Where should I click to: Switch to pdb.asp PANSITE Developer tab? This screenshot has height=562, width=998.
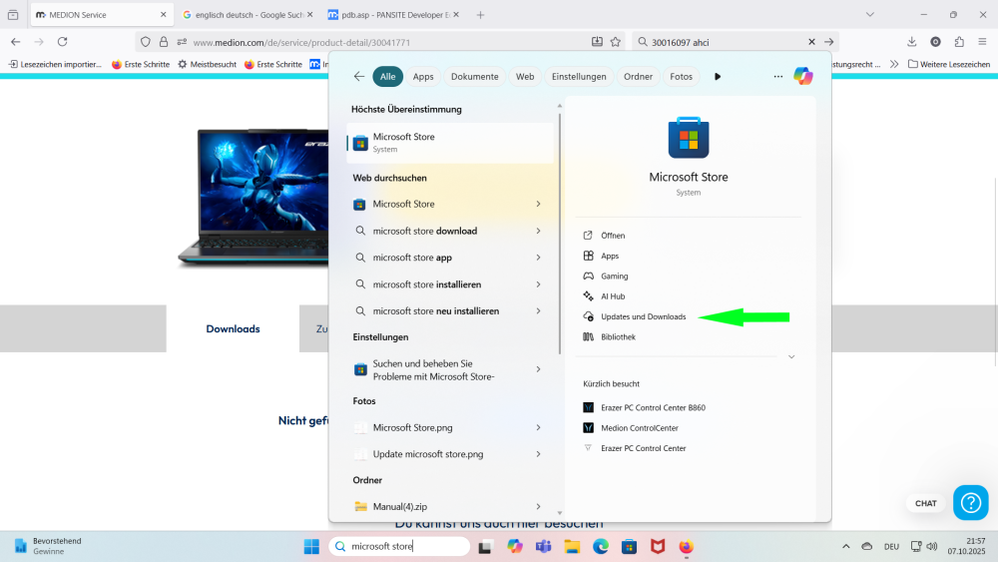point(393,15)
